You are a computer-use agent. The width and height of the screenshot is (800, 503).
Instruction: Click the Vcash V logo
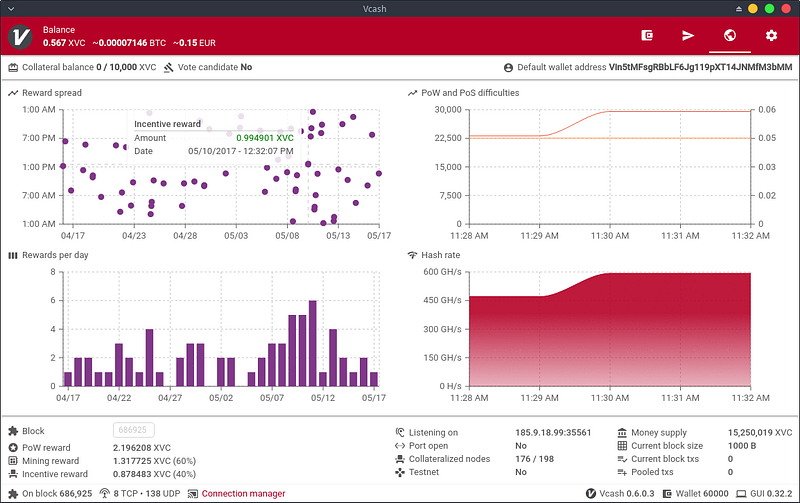pos(20,36)
